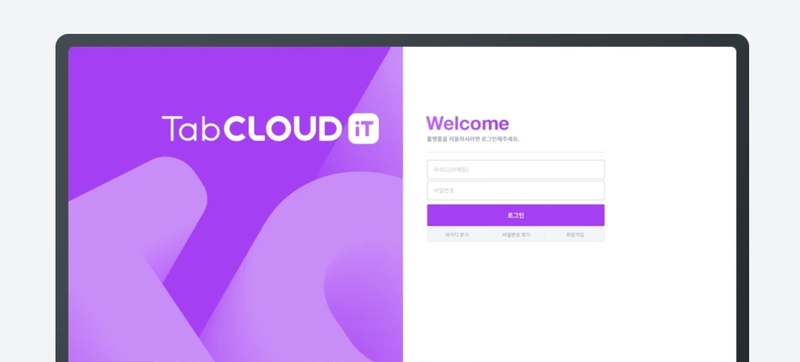Open the 비밀번호 찾기 find password link
Screen dimensions: 800x362
pos(516,235)
